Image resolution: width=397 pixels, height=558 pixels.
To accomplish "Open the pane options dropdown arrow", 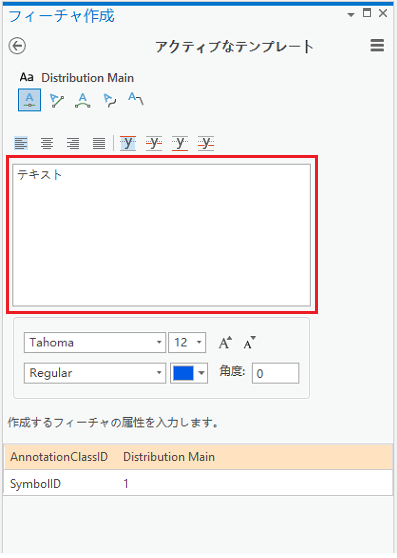I will click(x=351, y=15).
